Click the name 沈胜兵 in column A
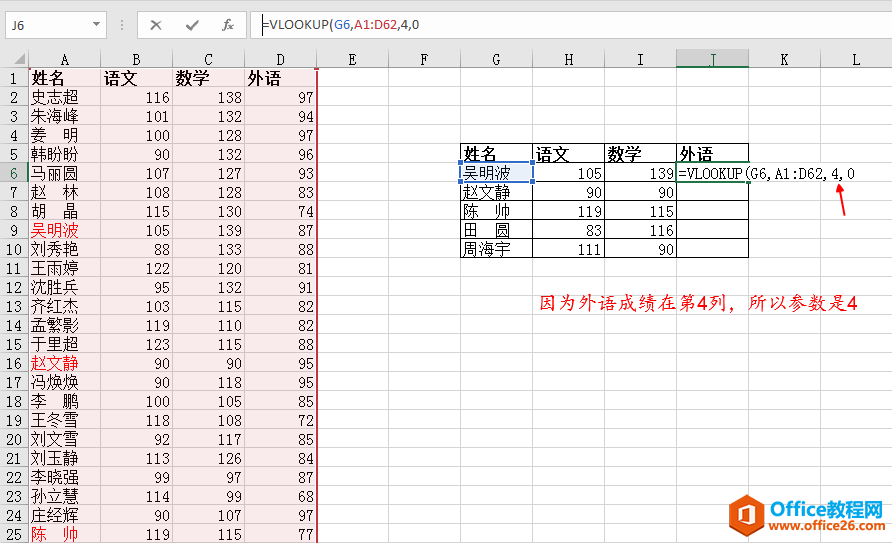The width and height of the screenshot is (892, 543). point(55,287)
